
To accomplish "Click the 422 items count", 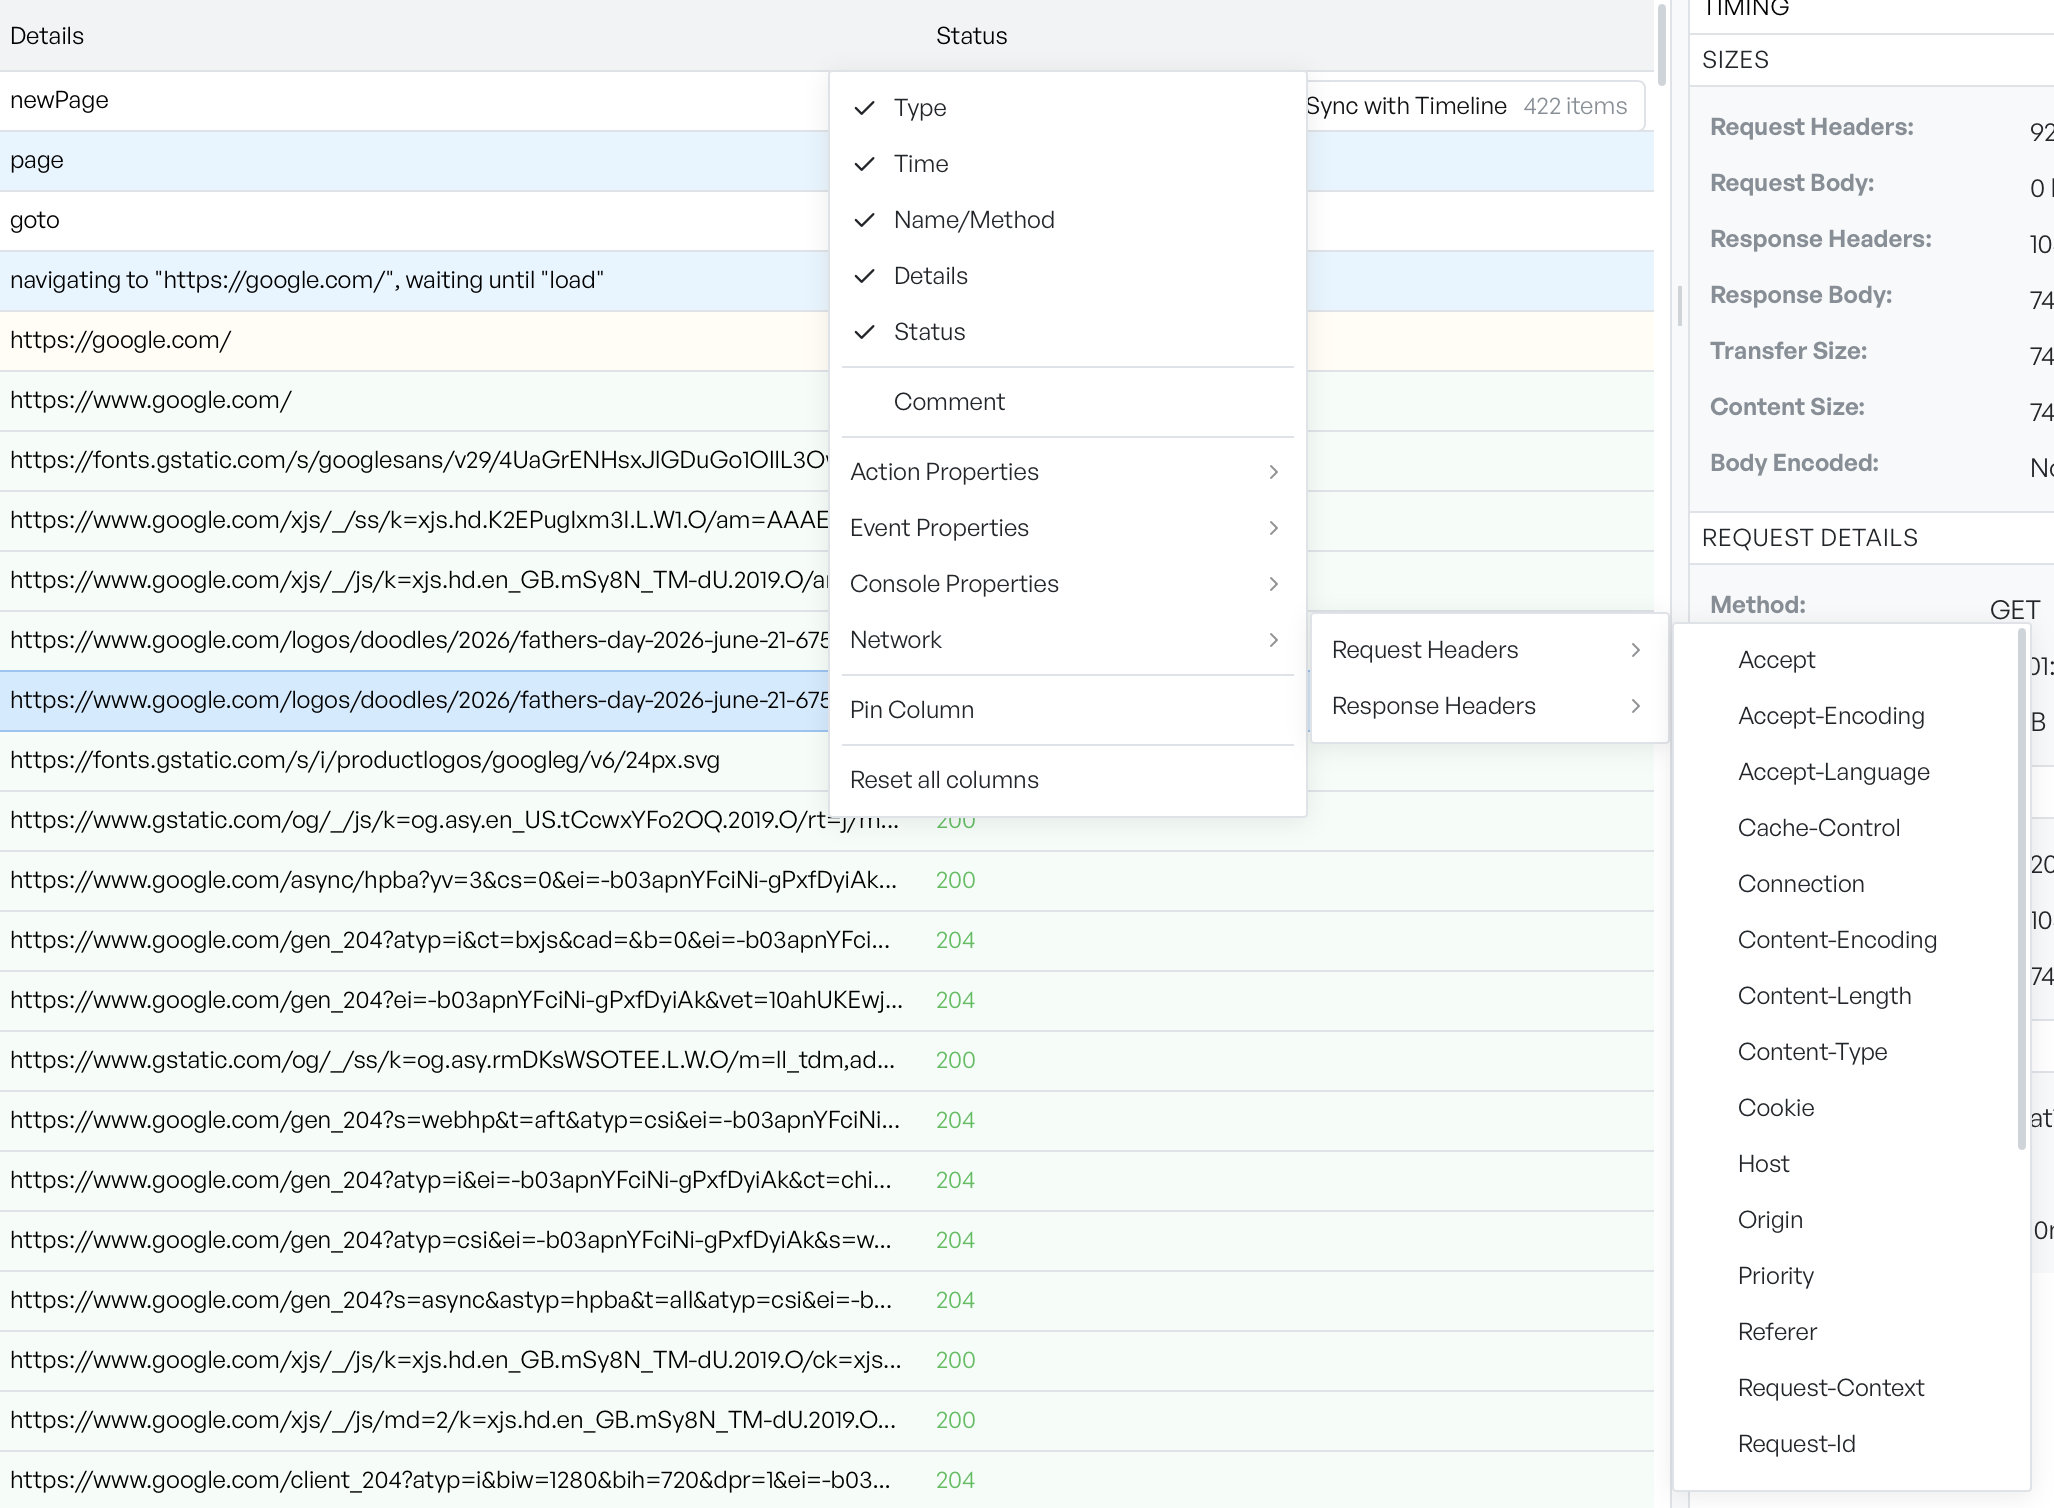I will (1575, 106).
